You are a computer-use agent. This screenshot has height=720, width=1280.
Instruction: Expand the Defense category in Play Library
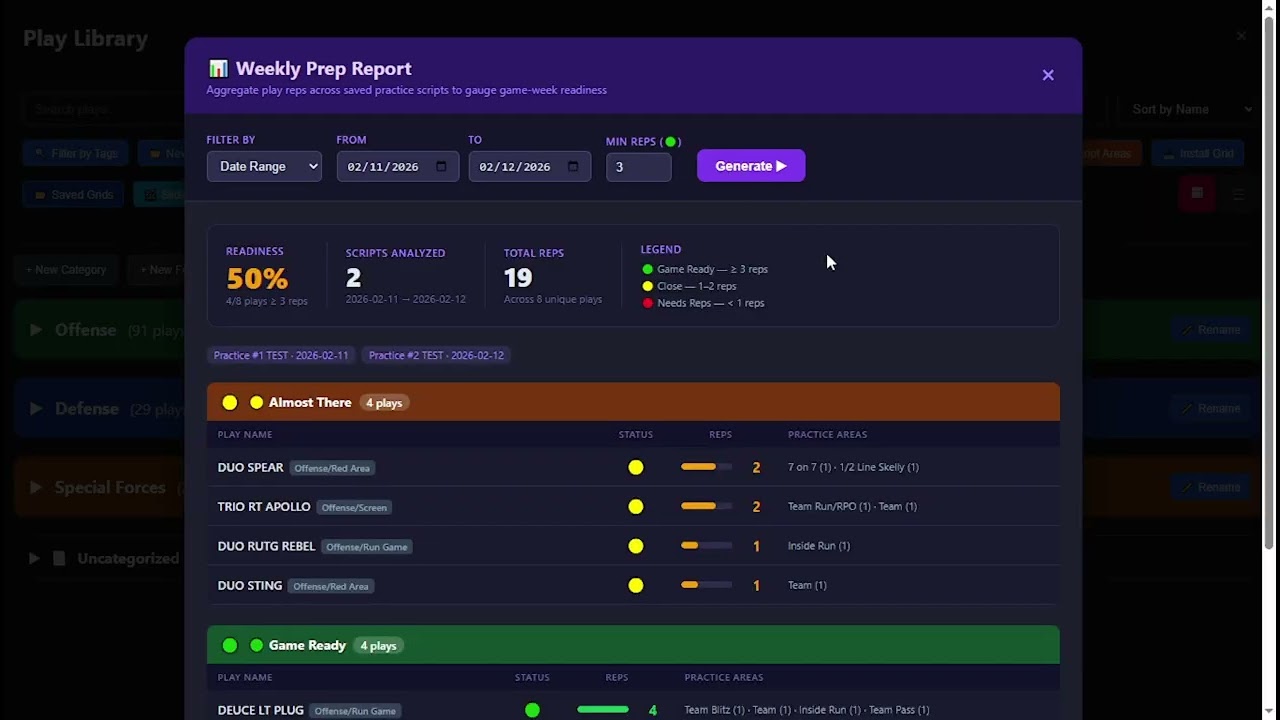tap(36, 409)
